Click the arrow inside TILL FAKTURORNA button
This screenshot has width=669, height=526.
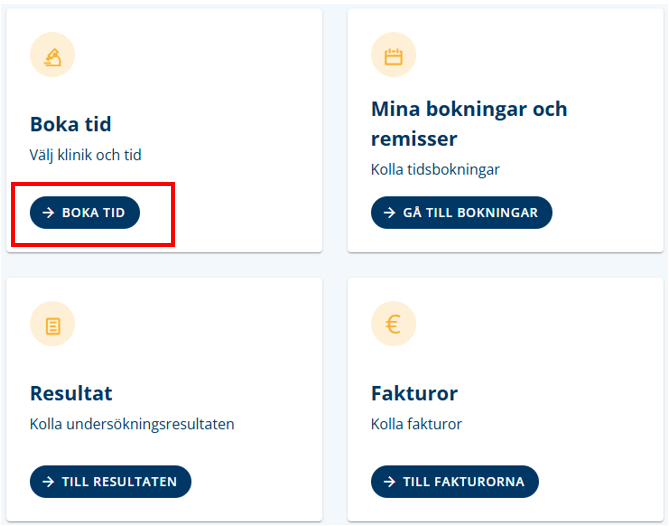coord(390,482)
